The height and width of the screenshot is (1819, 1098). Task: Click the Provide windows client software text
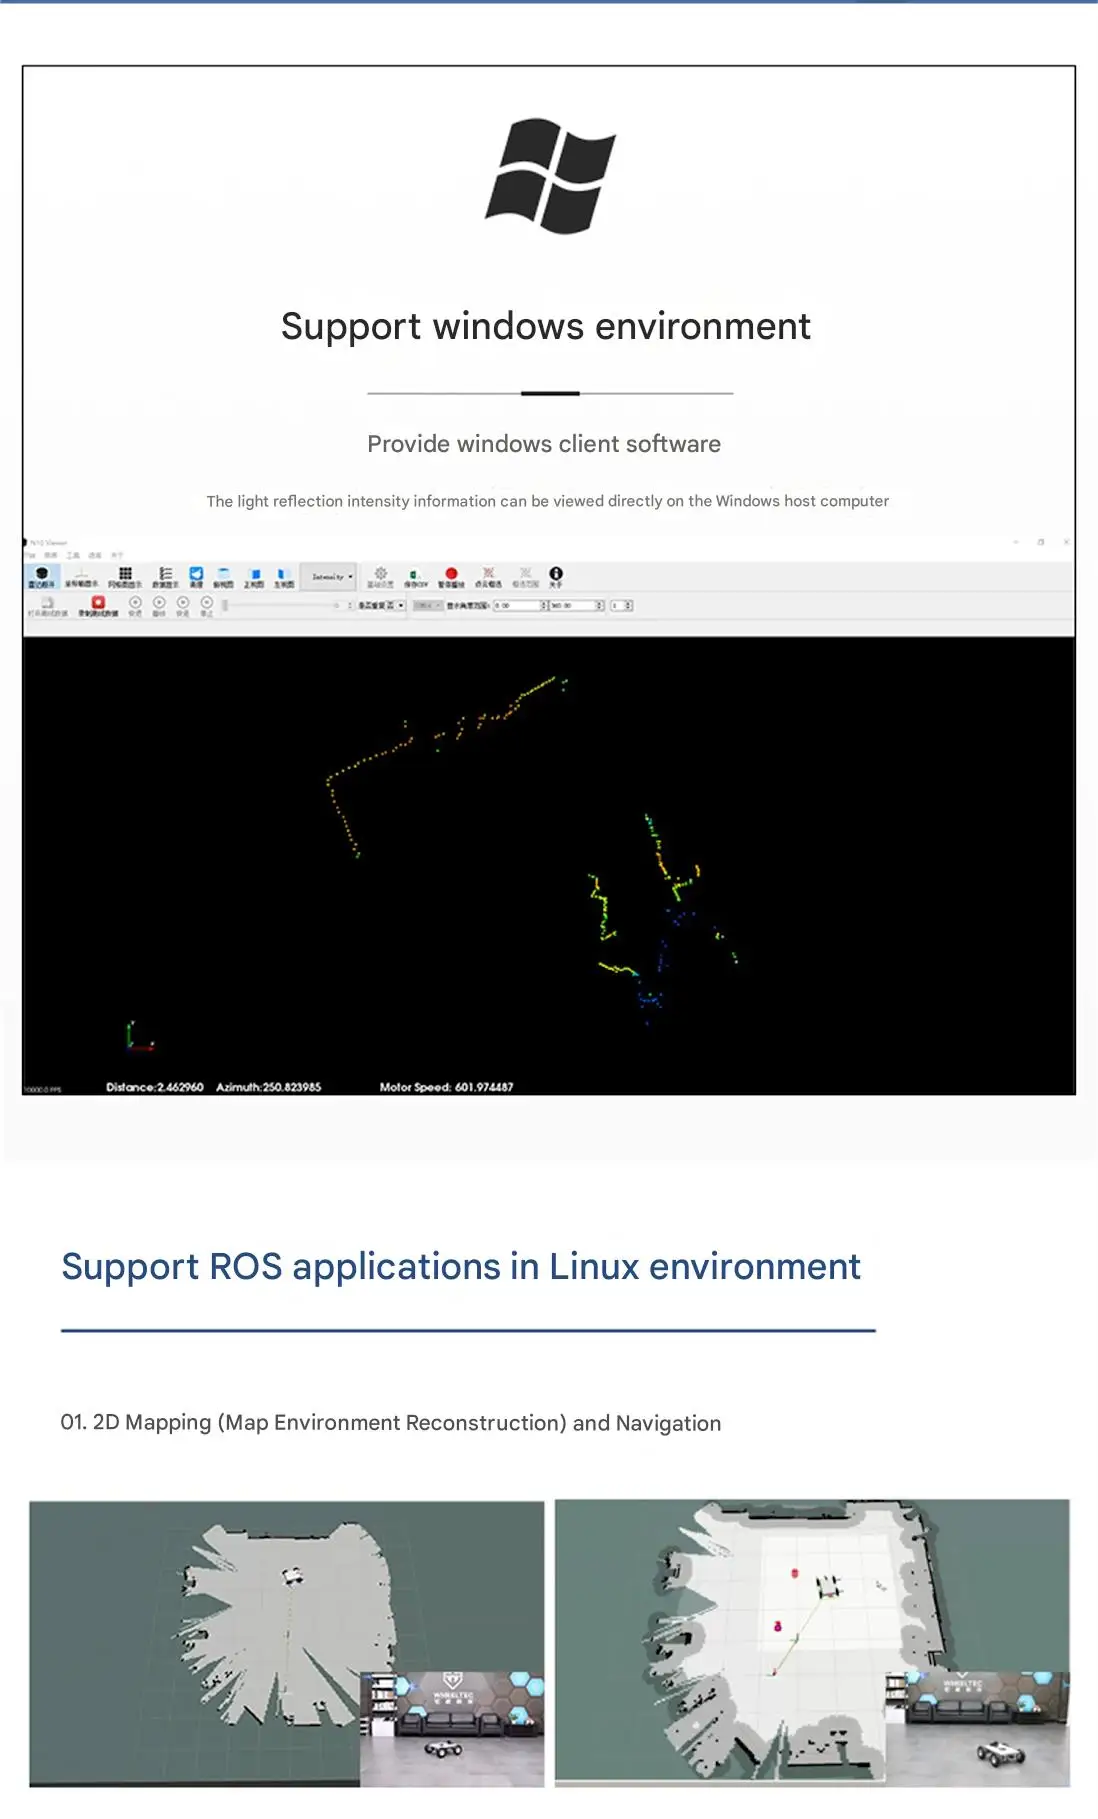544,444
